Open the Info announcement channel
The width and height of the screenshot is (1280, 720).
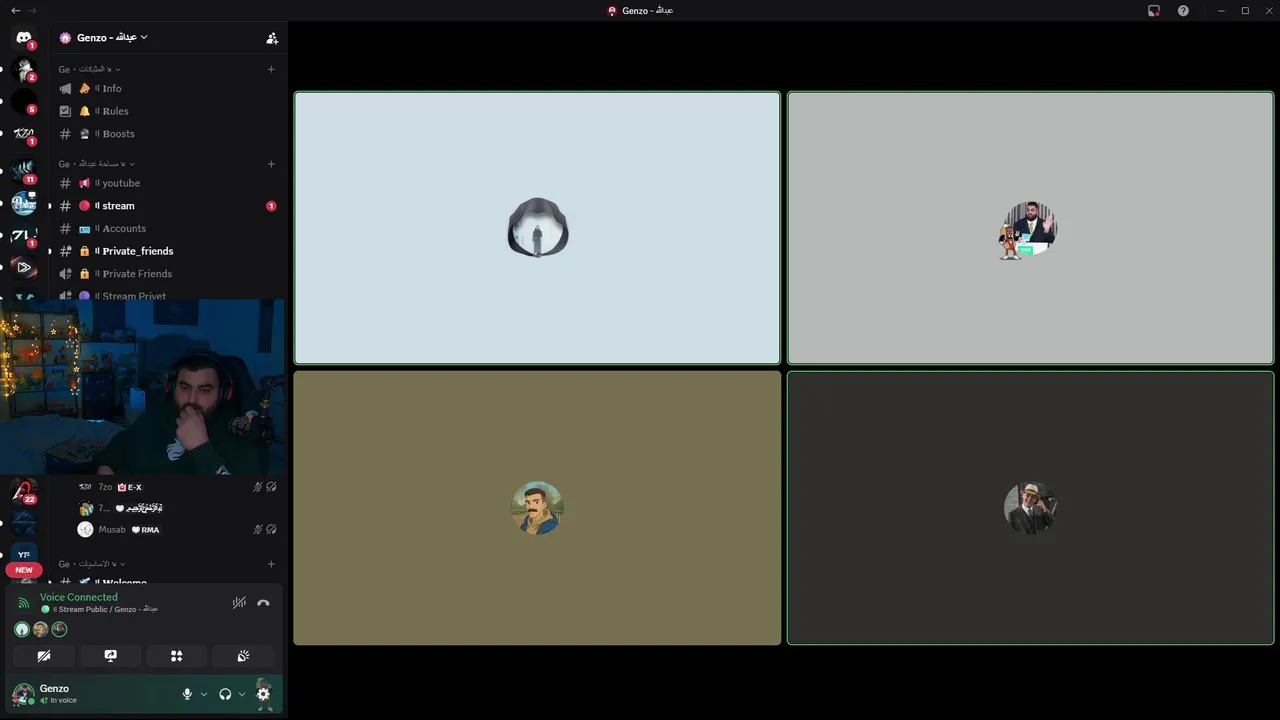(167, 88)
